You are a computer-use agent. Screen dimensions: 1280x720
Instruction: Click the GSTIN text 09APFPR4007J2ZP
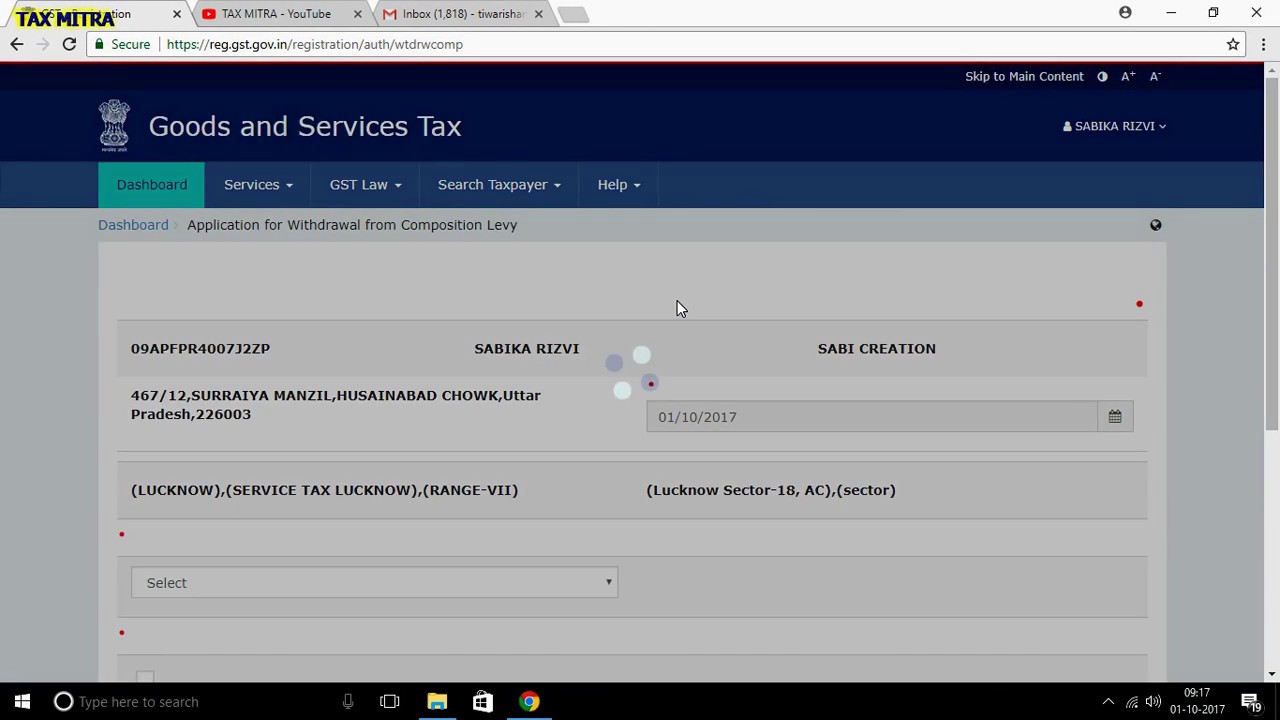[x=200, y=349]
